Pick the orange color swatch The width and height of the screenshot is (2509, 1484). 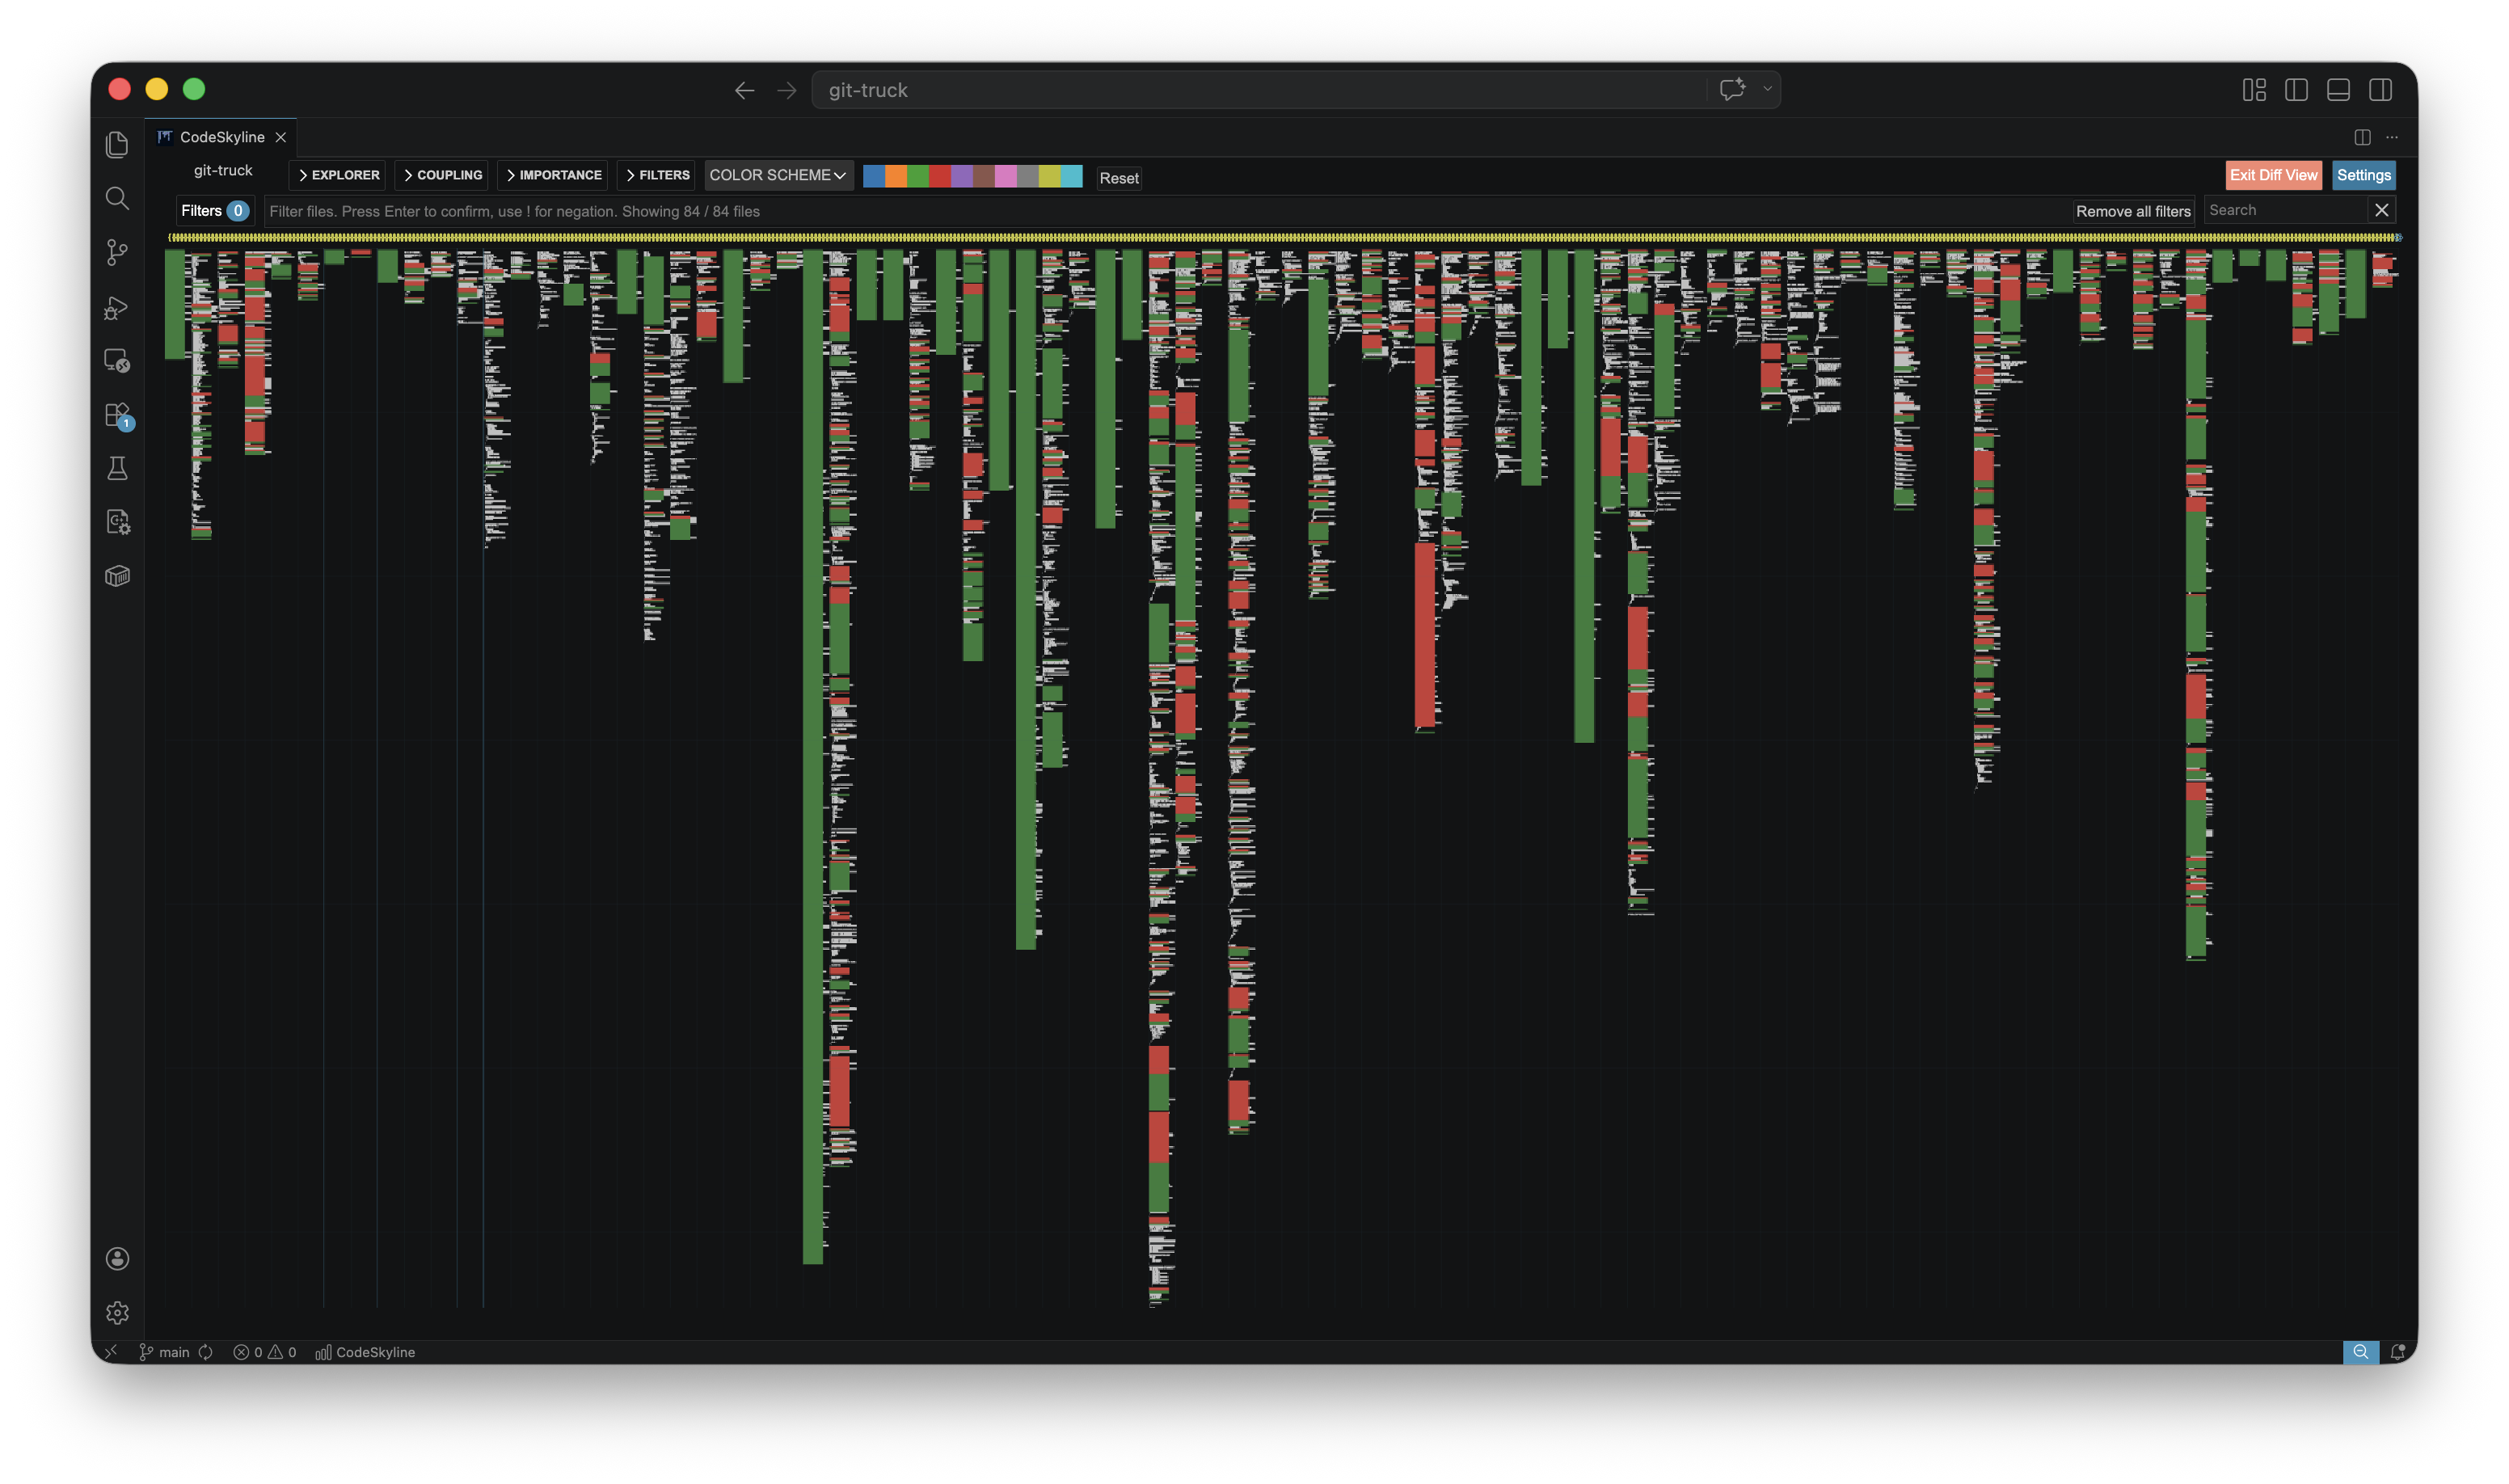896,177
